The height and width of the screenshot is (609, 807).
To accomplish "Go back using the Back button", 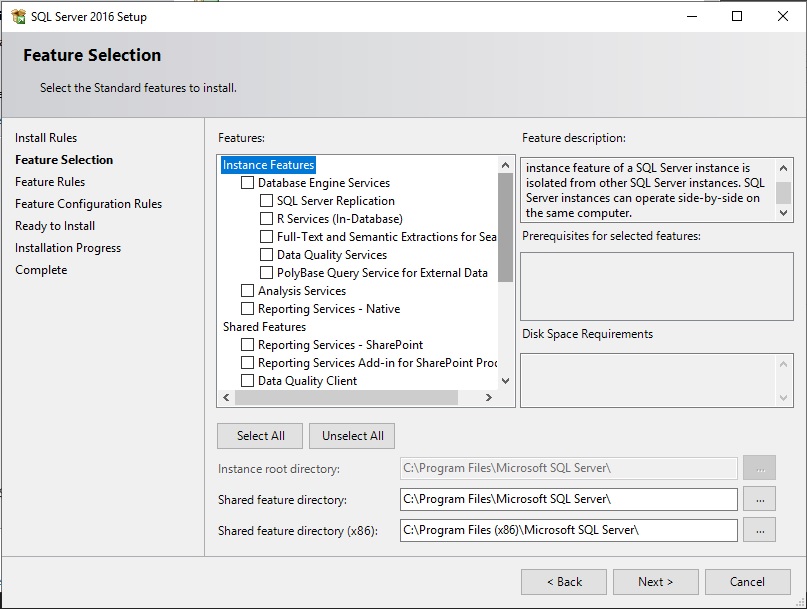I will pos(563,581).
